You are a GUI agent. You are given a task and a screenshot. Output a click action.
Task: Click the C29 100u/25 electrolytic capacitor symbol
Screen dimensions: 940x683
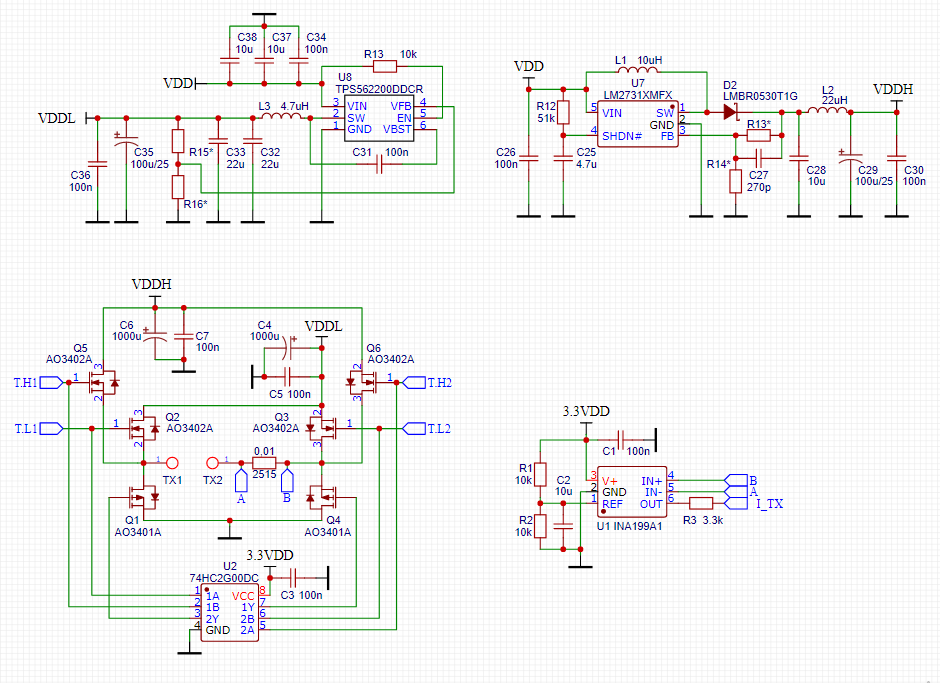[850, 158]
